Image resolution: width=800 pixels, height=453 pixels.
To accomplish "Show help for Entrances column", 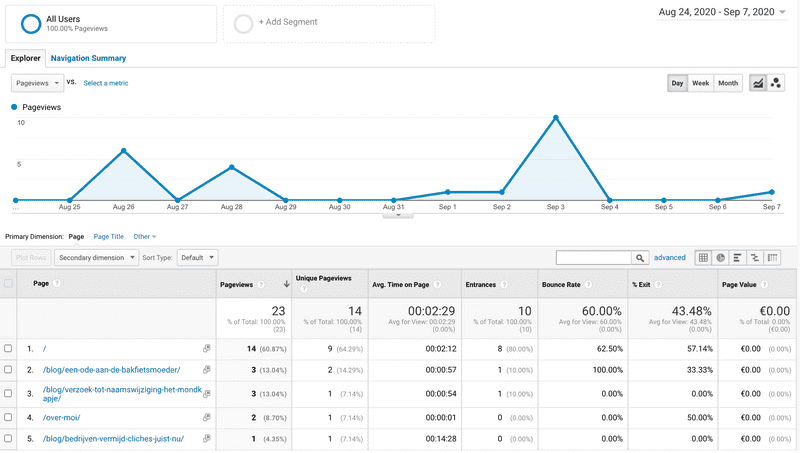I will pos(504,285).
